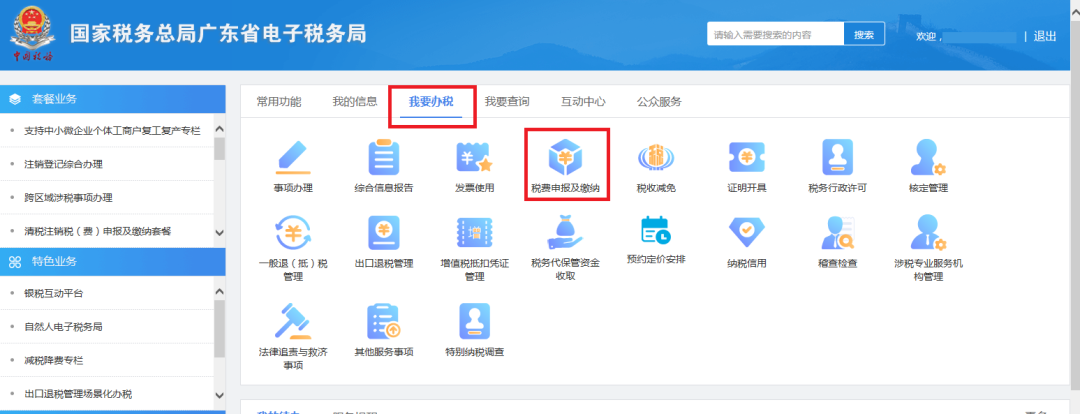1080x414 pixels.
Task: Click 套餐业务 list scroll-up arrow
Action: [219, 129]
